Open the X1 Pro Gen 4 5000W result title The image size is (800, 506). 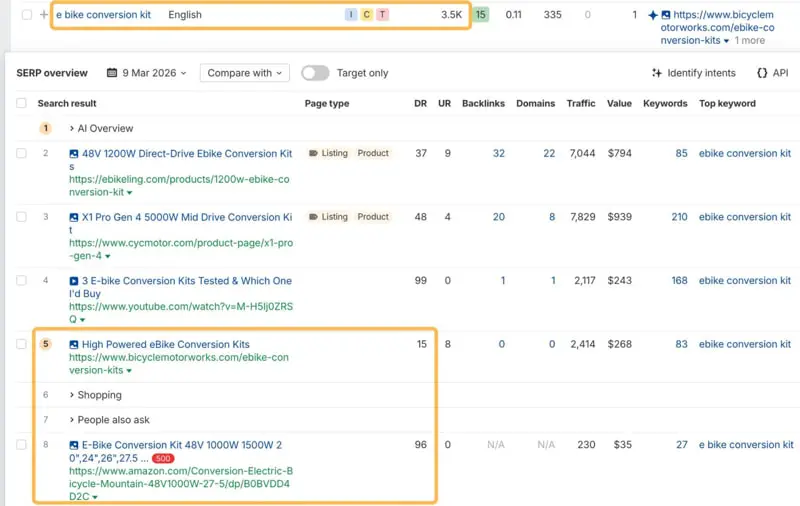pos(181,223)
